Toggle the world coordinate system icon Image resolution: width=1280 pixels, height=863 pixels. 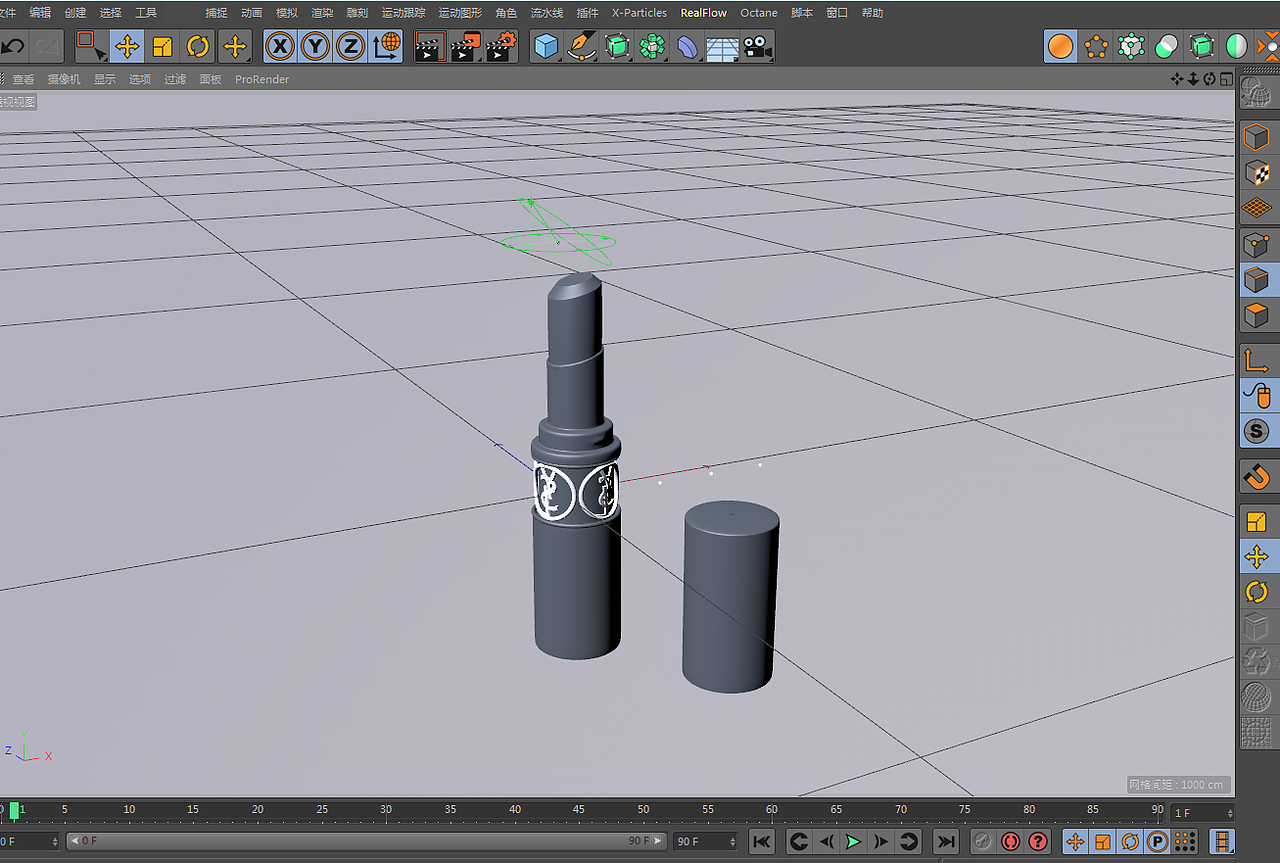[x=386, y=46]
